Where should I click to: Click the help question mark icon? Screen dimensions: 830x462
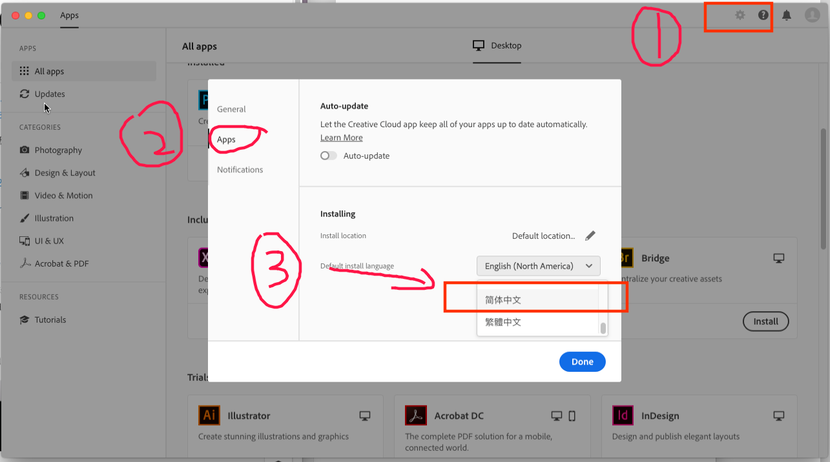tap(763, 15)
